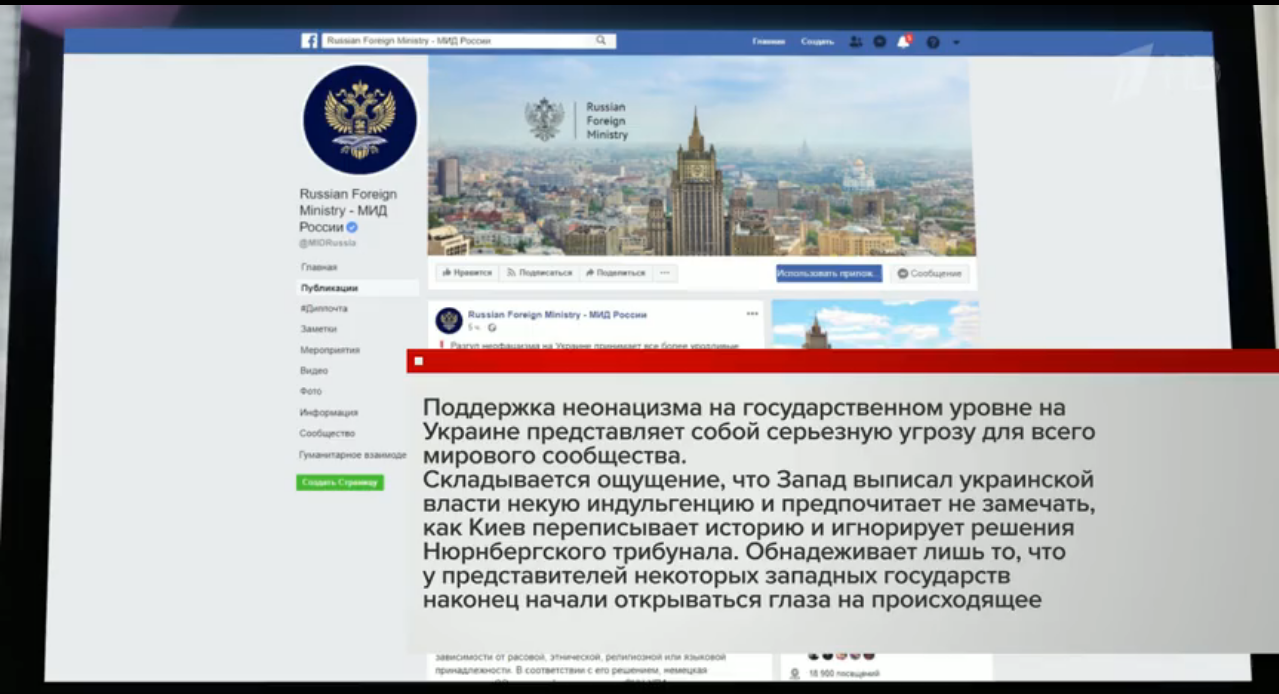The width and height of the screenshot is (1279, 694).
Task: Open the post options ellipsis menu
Action: pyautogui.click(x=752, y=313)
